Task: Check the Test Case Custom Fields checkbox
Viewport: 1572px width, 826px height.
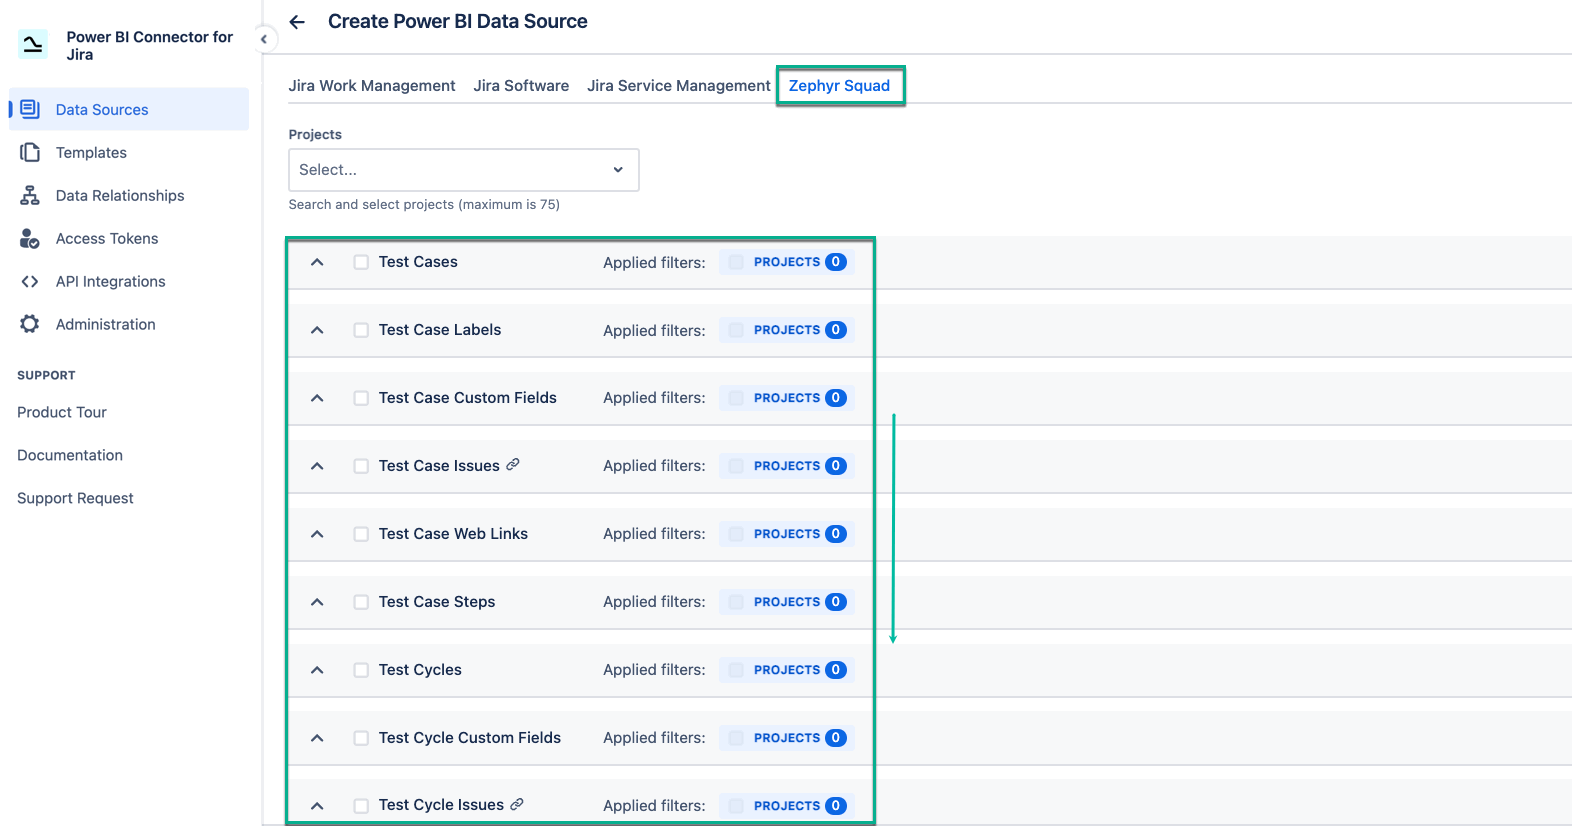Action: pos(361,398)
